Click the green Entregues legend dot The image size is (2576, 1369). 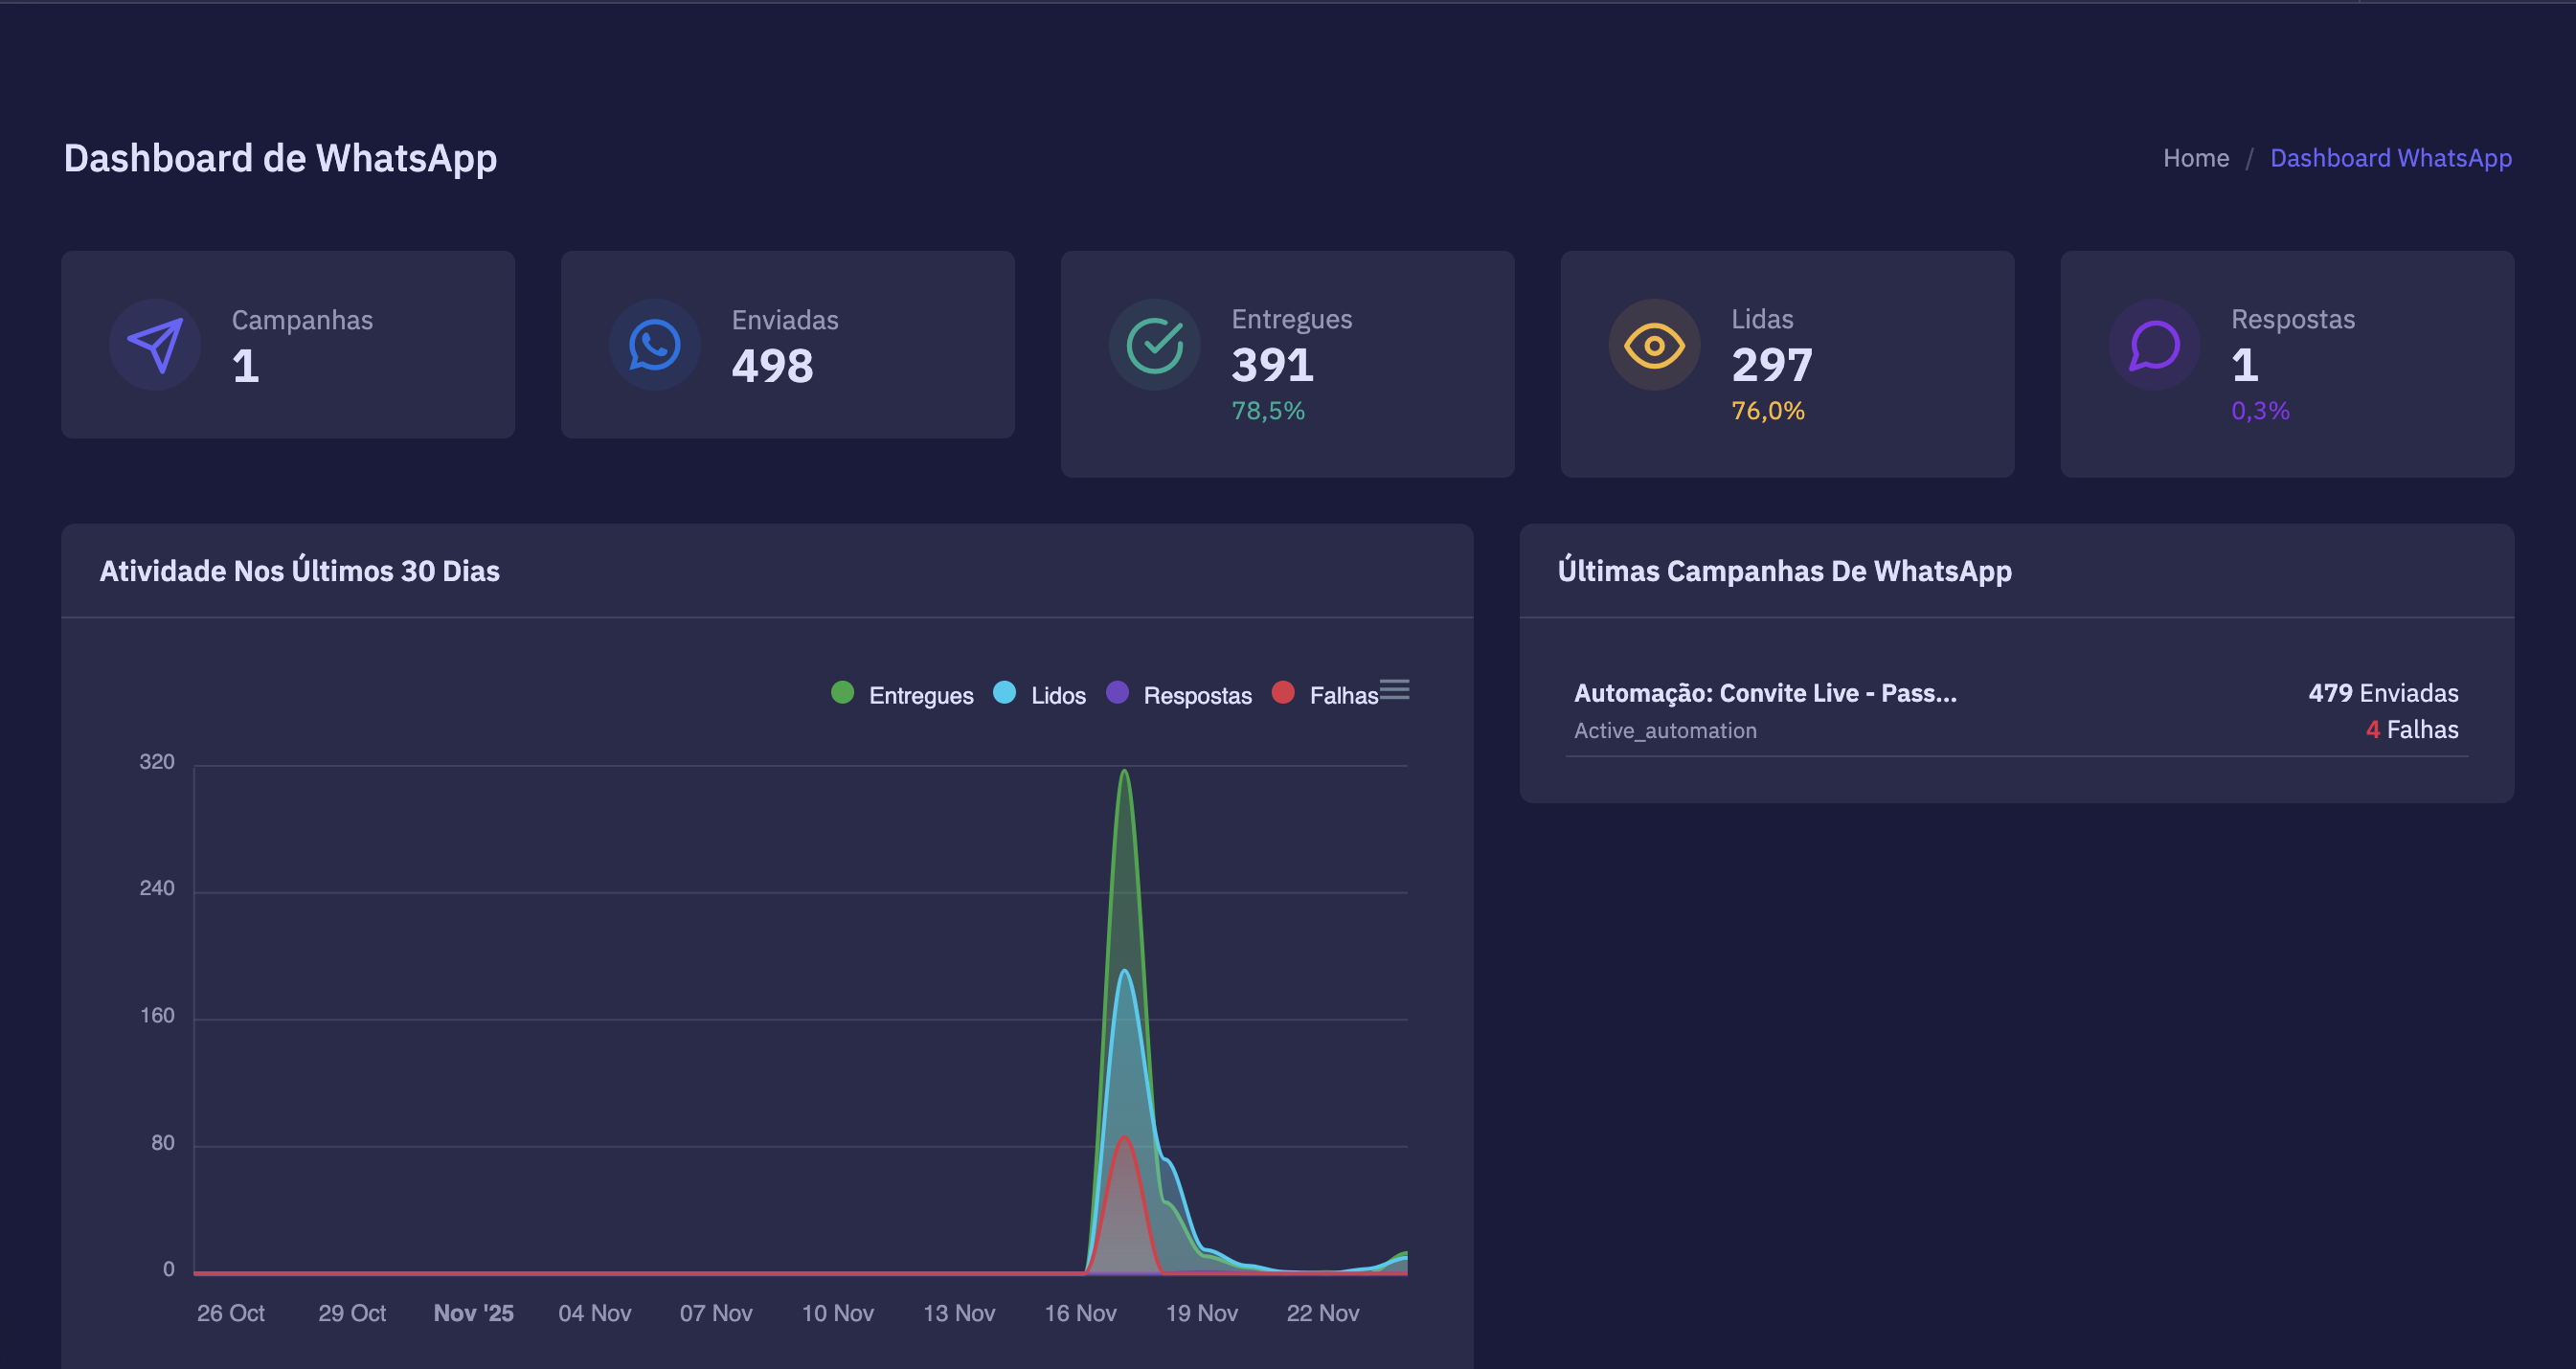842,693
